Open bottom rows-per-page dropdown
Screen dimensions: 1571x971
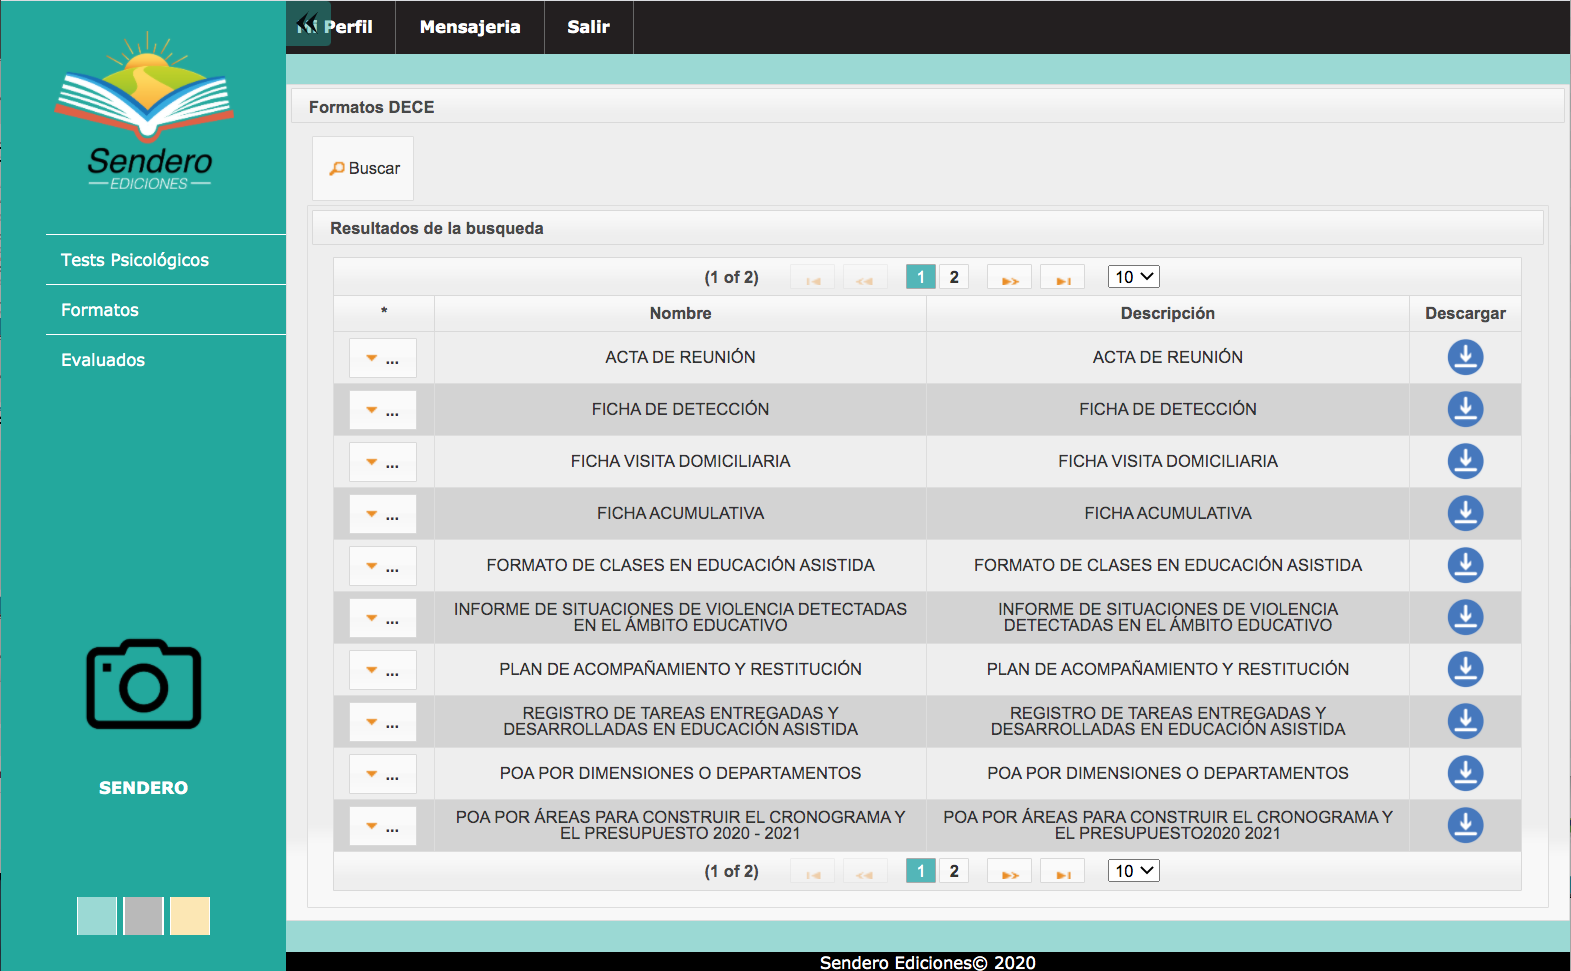[1133, 871]
